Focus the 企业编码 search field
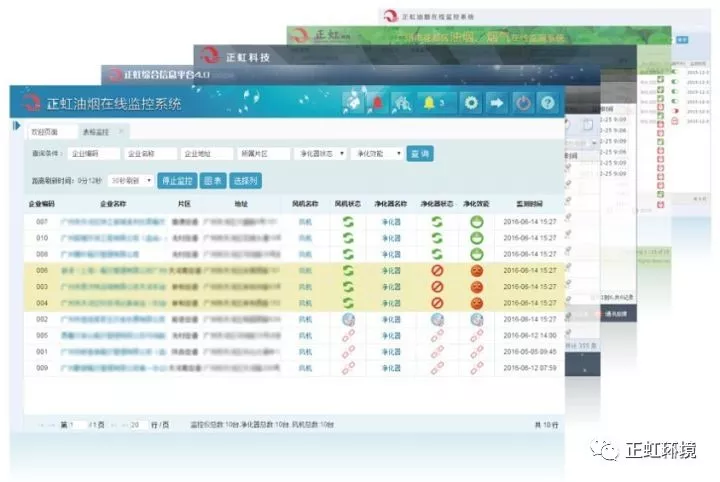Viewport: 720px width, 482px height. [94, 154]
